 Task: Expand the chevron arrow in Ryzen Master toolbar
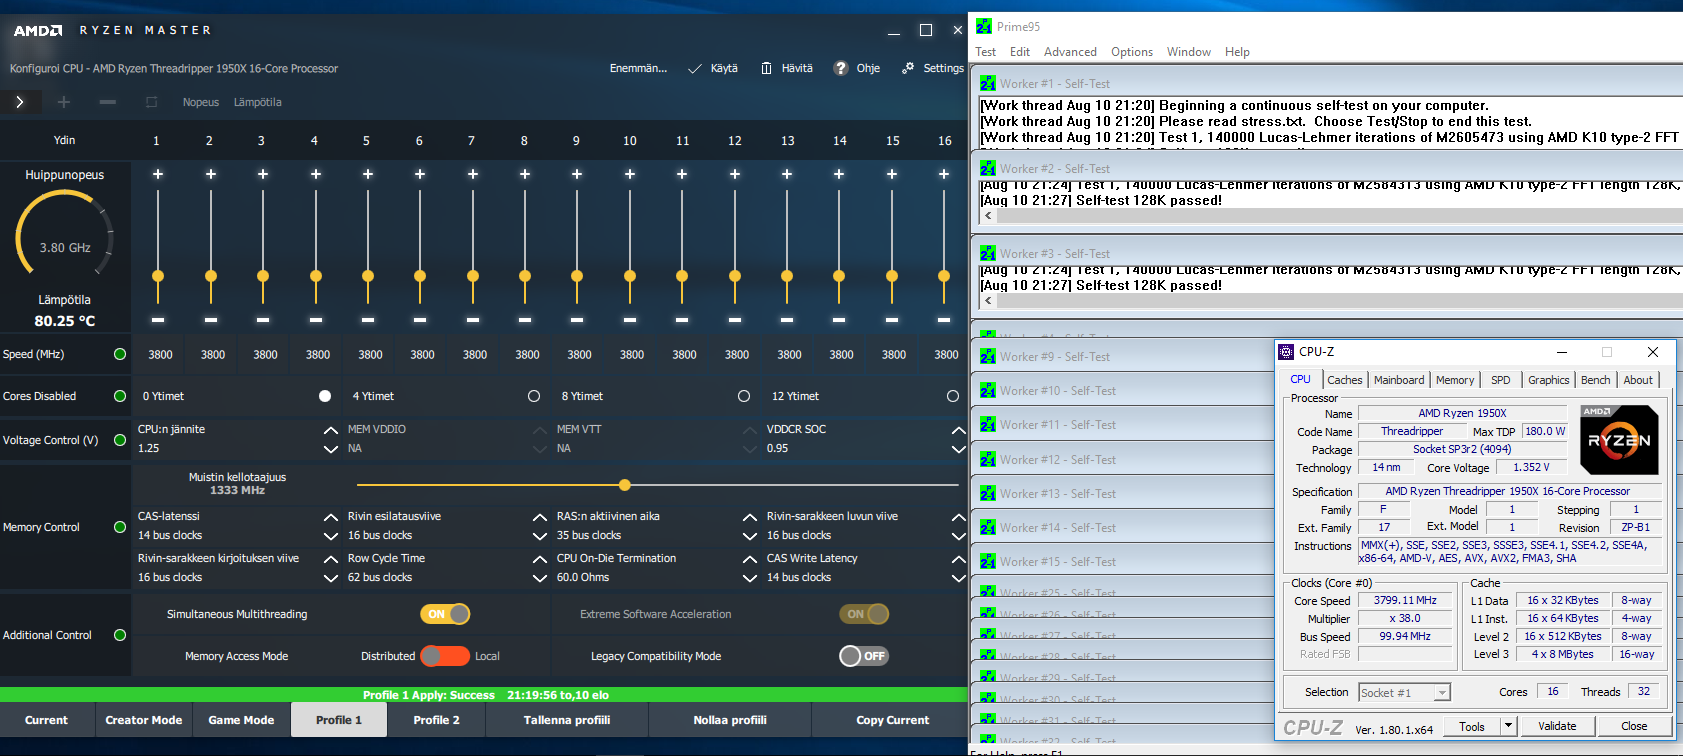(x=20, y=101)
